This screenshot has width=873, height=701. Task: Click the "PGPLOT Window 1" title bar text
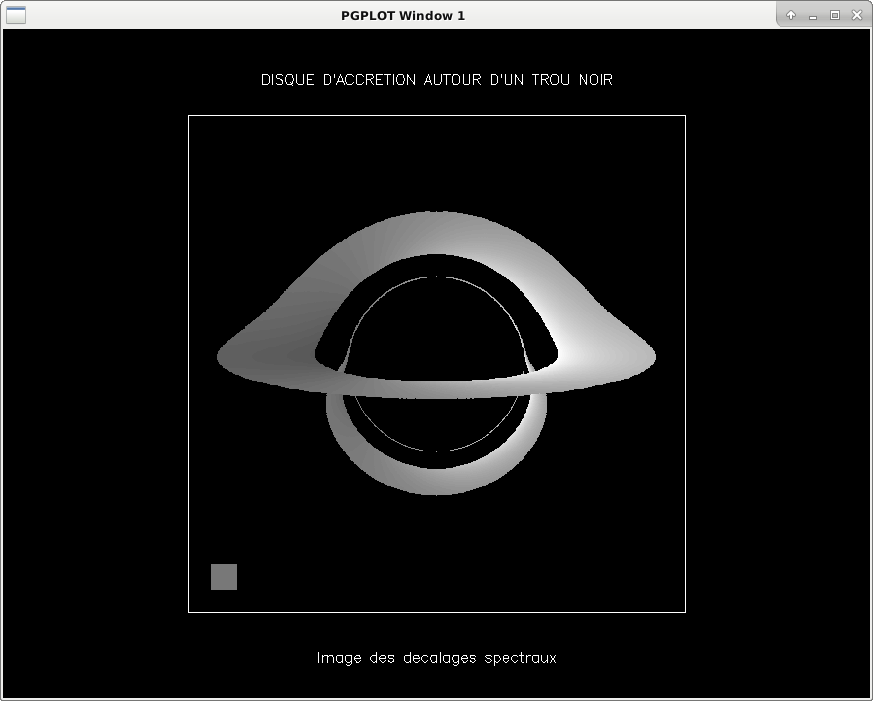(x=403, y=16)
